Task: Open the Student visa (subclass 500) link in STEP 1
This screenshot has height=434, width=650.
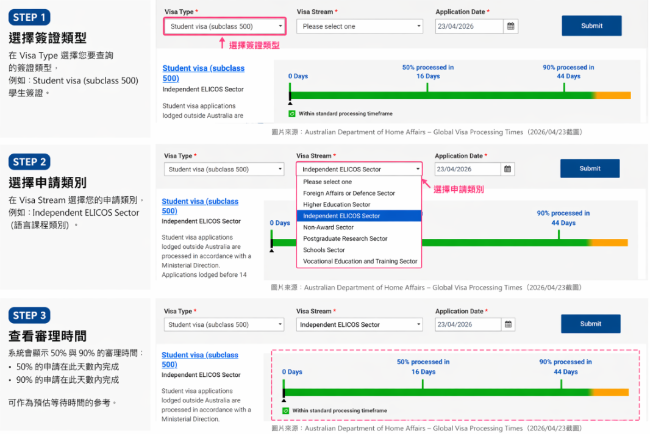Action: tap(204, 73)
